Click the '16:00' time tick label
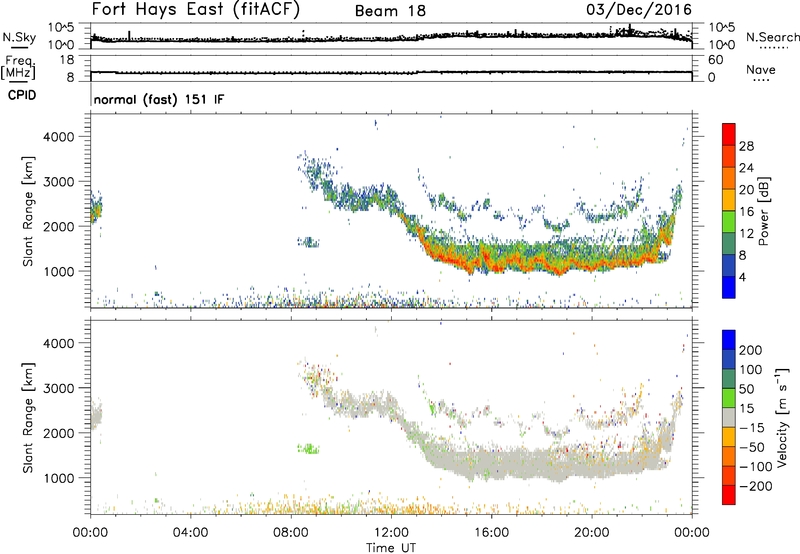The image size is (800, 554). [x=491, y=533]
